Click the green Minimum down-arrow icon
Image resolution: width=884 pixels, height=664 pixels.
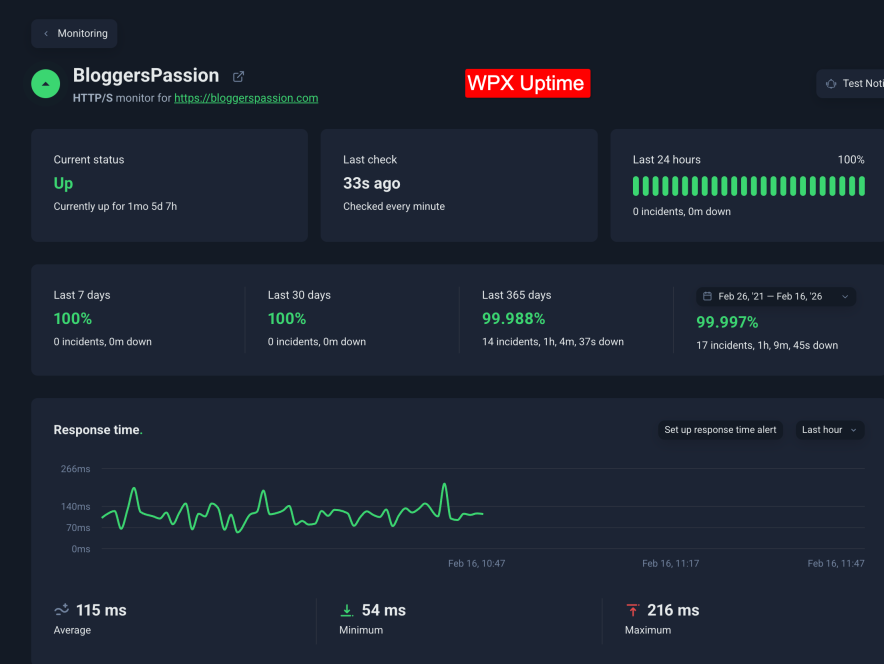(347, 610)
